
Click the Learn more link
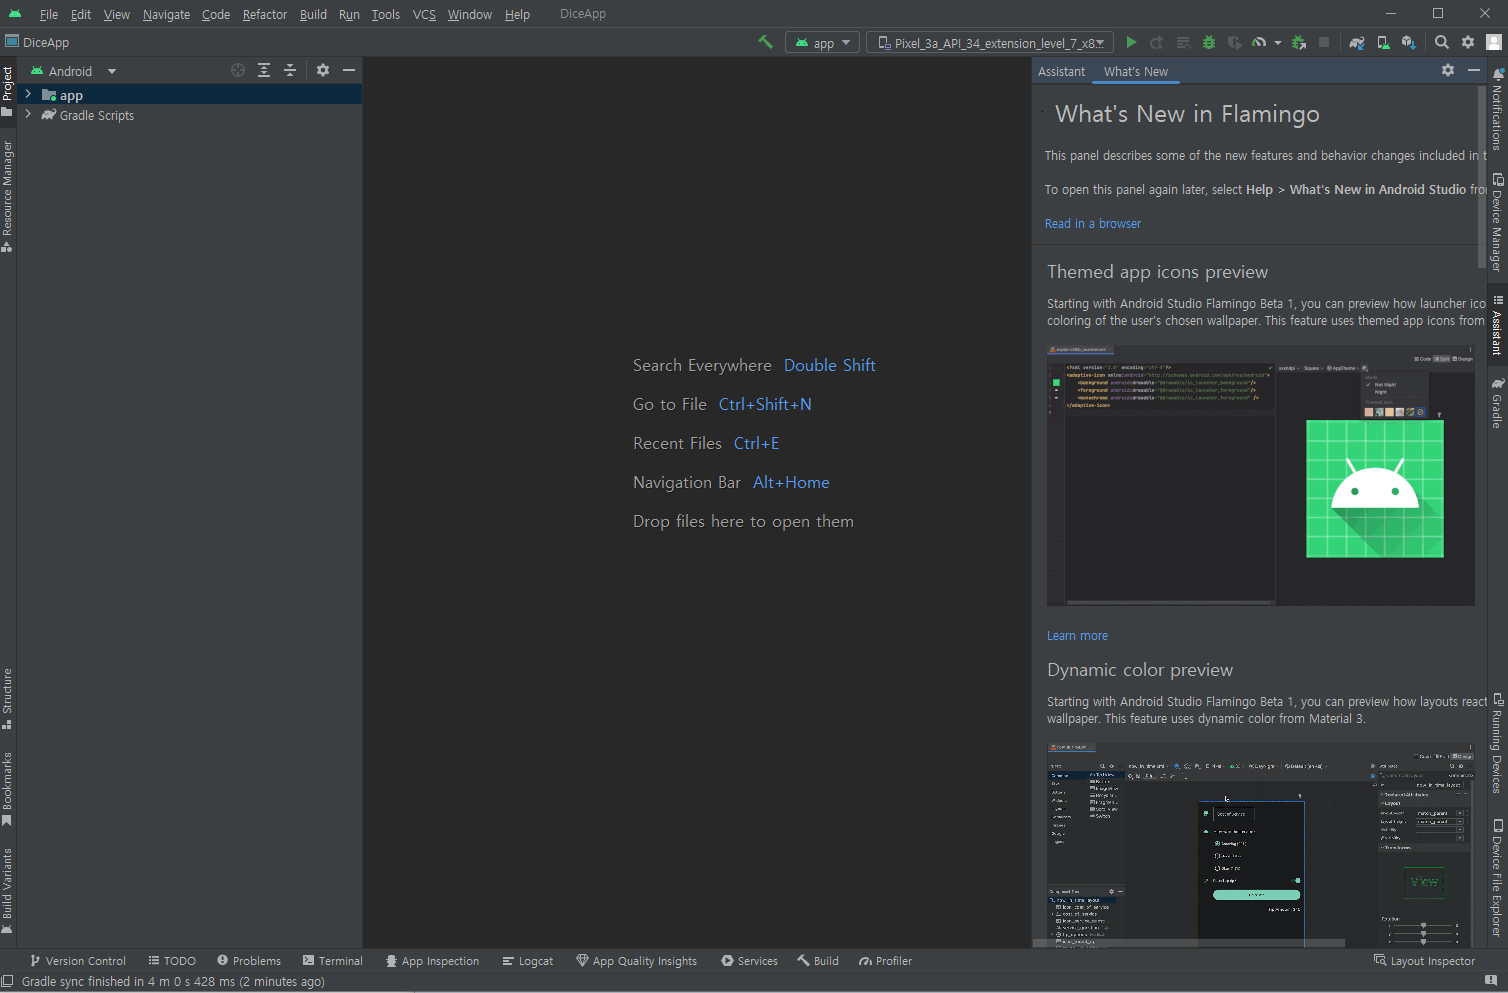tap(1077, 636)
